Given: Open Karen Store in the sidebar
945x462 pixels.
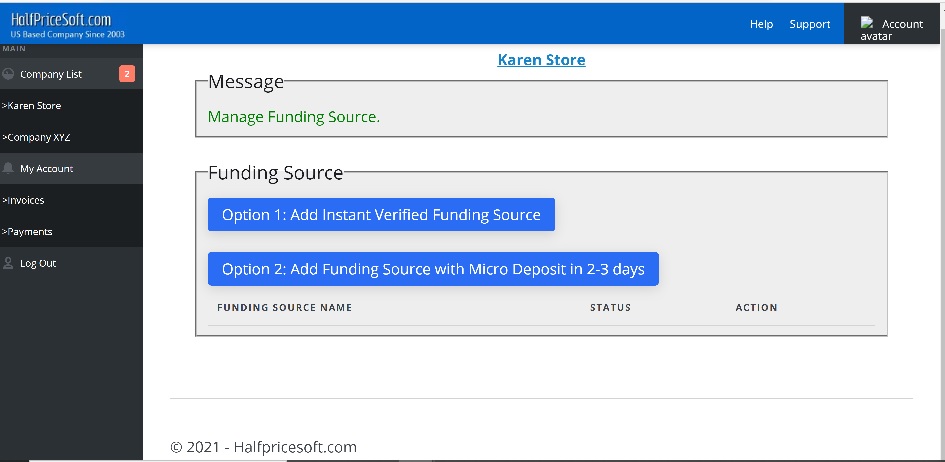Looking at the screenshot, I should [x=32, y=106].
